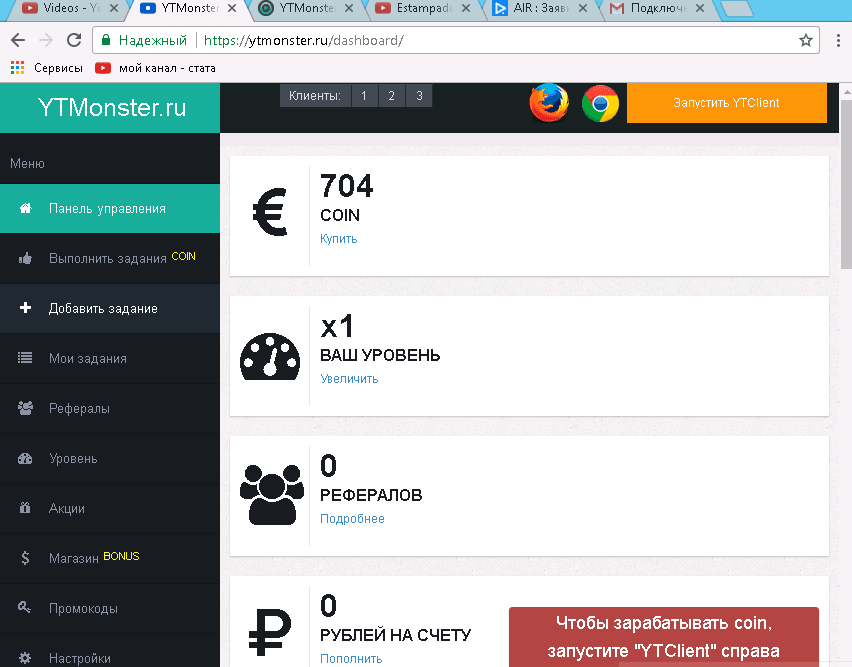The image size is (852, 667).
Task: Open Акции menu item
Action: [x=110, y=508]
